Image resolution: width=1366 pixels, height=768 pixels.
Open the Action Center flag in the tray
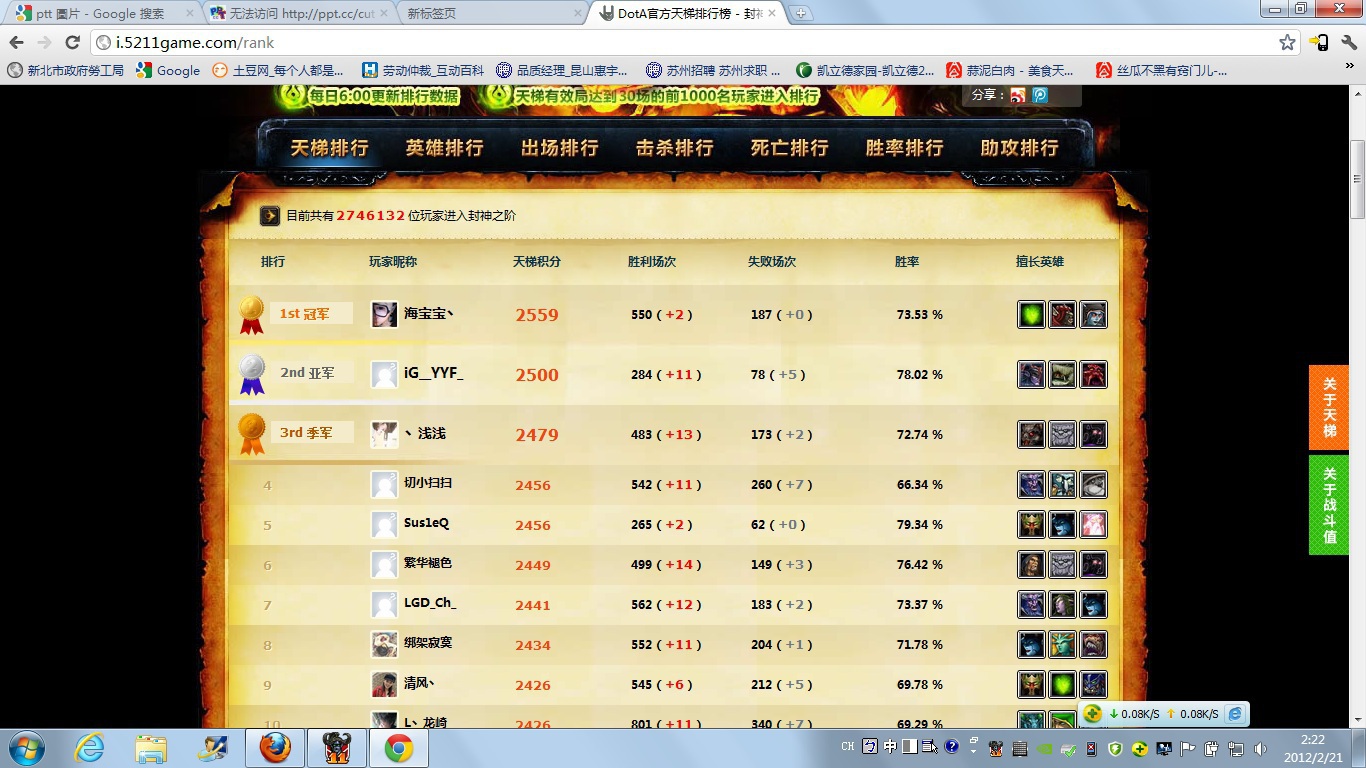1189,748
